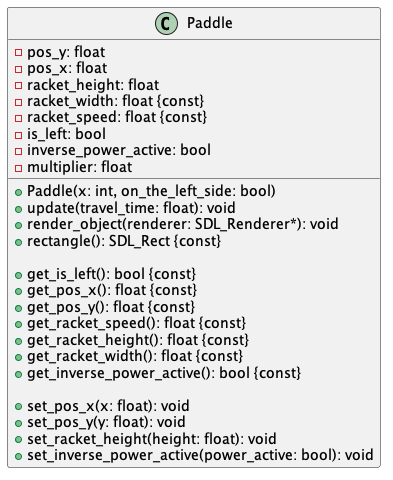Click the green marker beside rectangle()
393x480 pixels.
[x=18, y=242]
